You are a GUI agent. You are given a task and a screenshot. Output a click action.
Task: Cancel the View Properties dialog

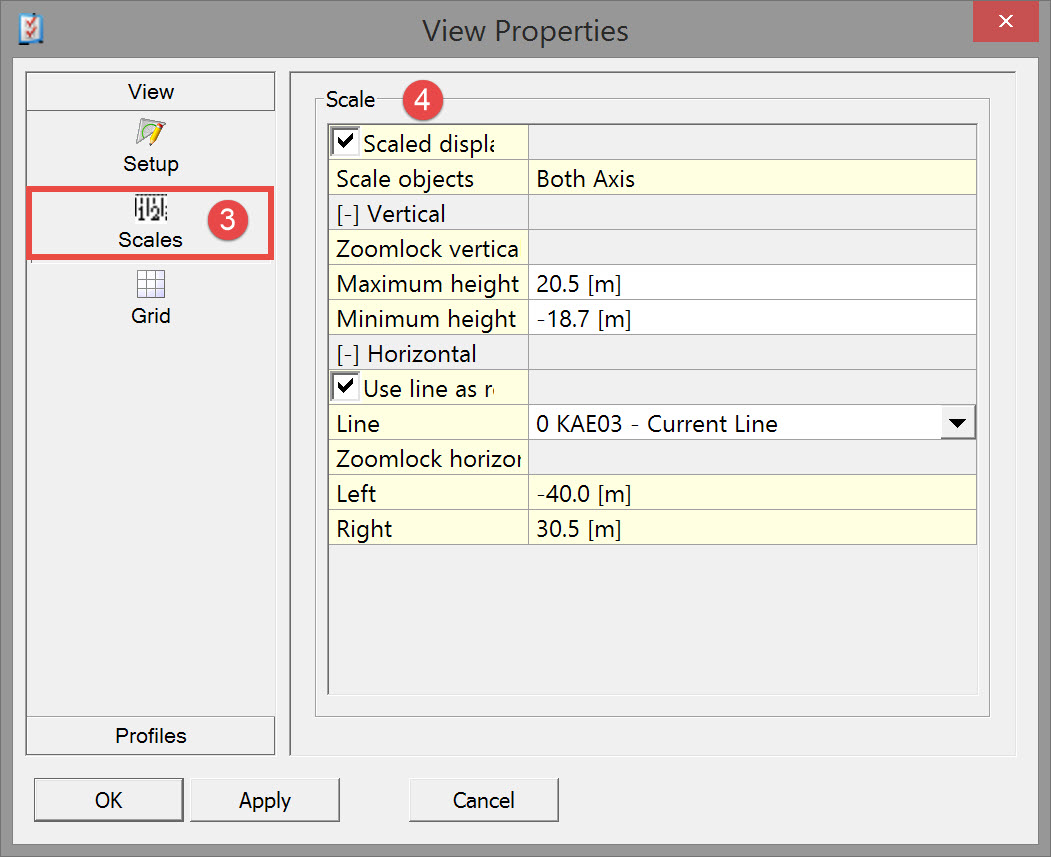coord(483,800)
